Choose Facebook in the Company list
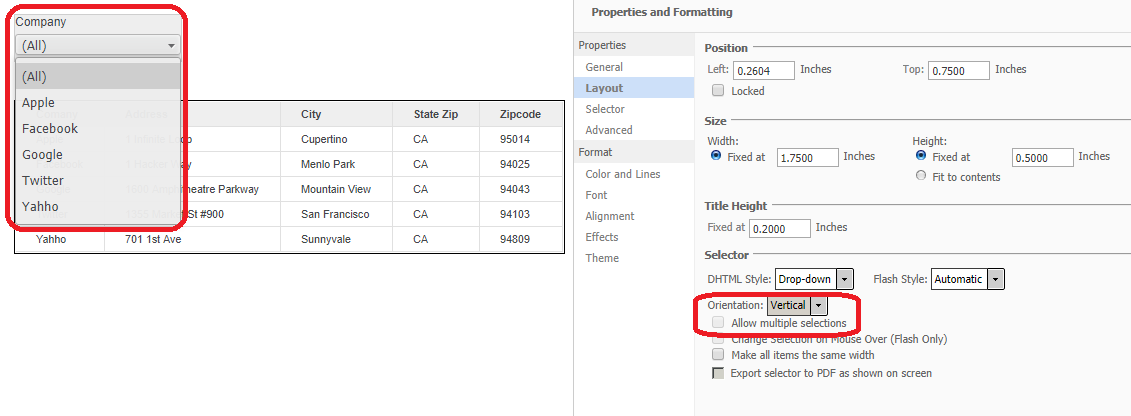This screenshot has height=416, width=1131. click(x=98, y=128)
